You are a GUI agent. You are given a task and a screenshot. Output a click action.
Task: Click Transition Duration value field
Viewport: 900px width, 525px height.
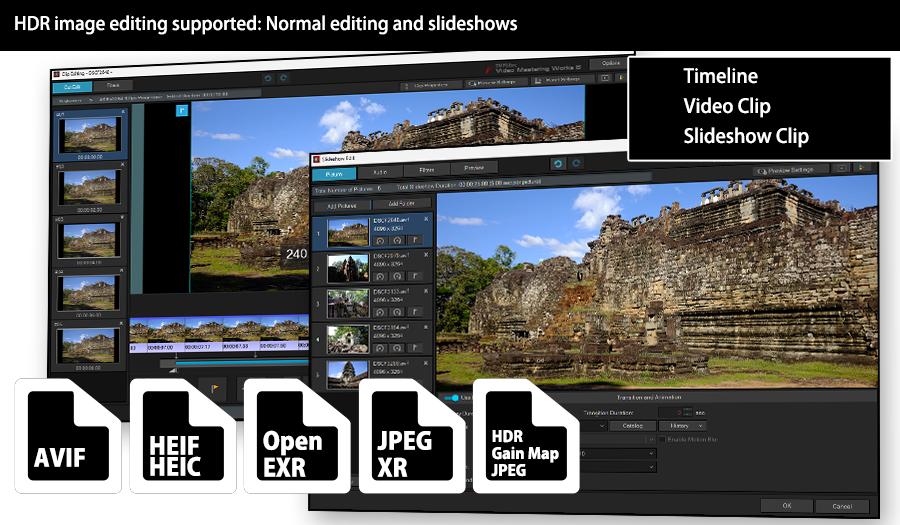(670, 412)
